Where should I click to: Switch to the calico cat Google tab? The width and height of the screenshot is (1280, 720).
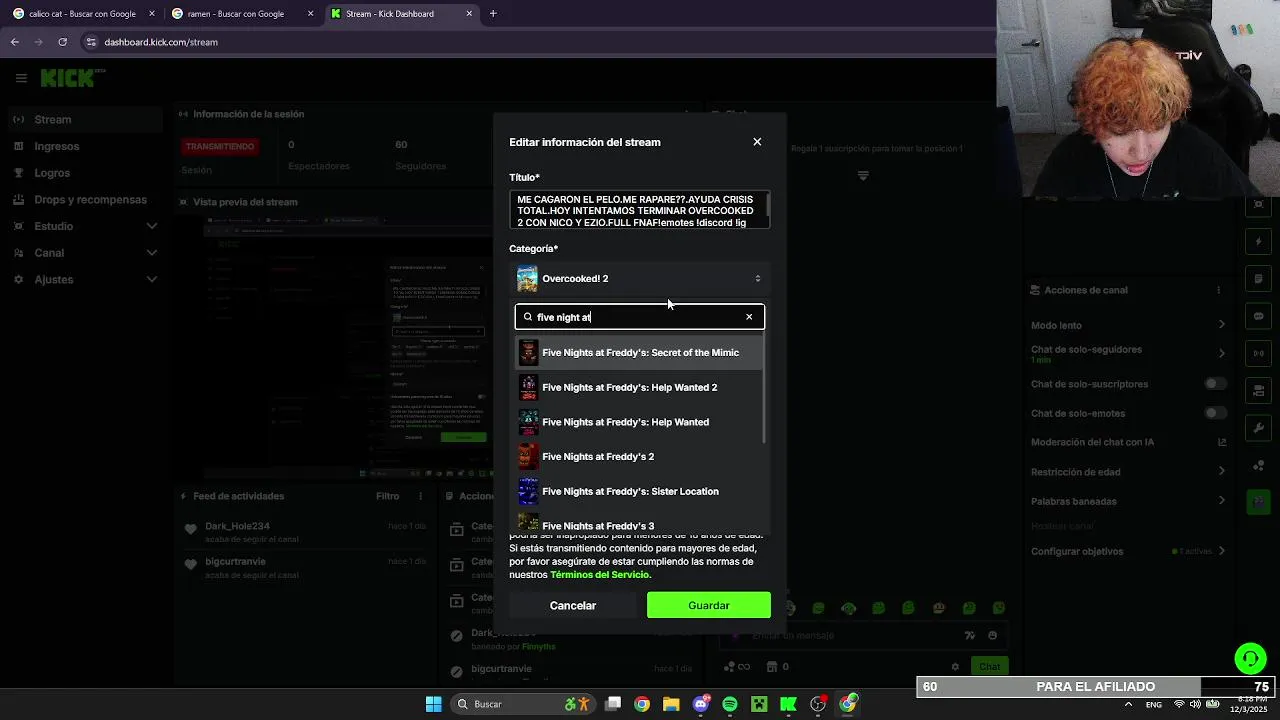point(81,14)
